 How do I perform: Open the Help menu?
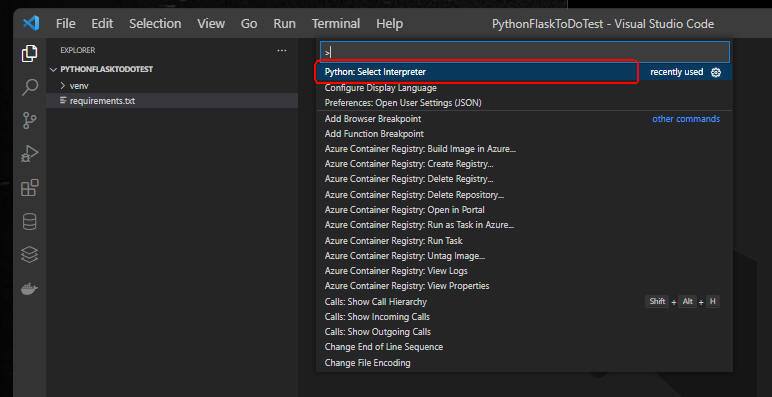click(389, 24)
